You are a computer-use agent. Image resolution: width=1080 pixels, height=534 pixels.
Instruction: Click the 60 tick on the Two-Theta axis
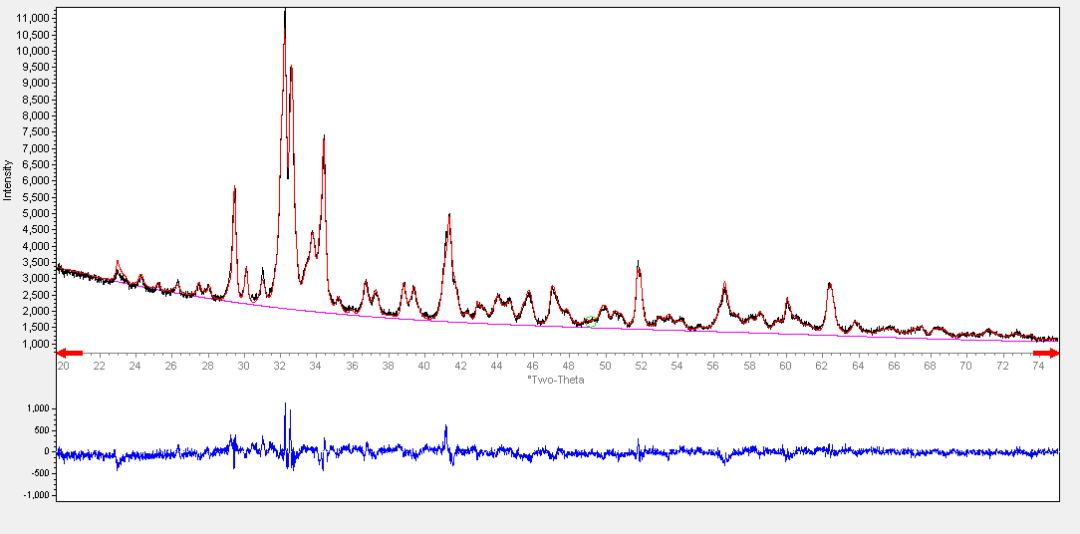[785, 367]
